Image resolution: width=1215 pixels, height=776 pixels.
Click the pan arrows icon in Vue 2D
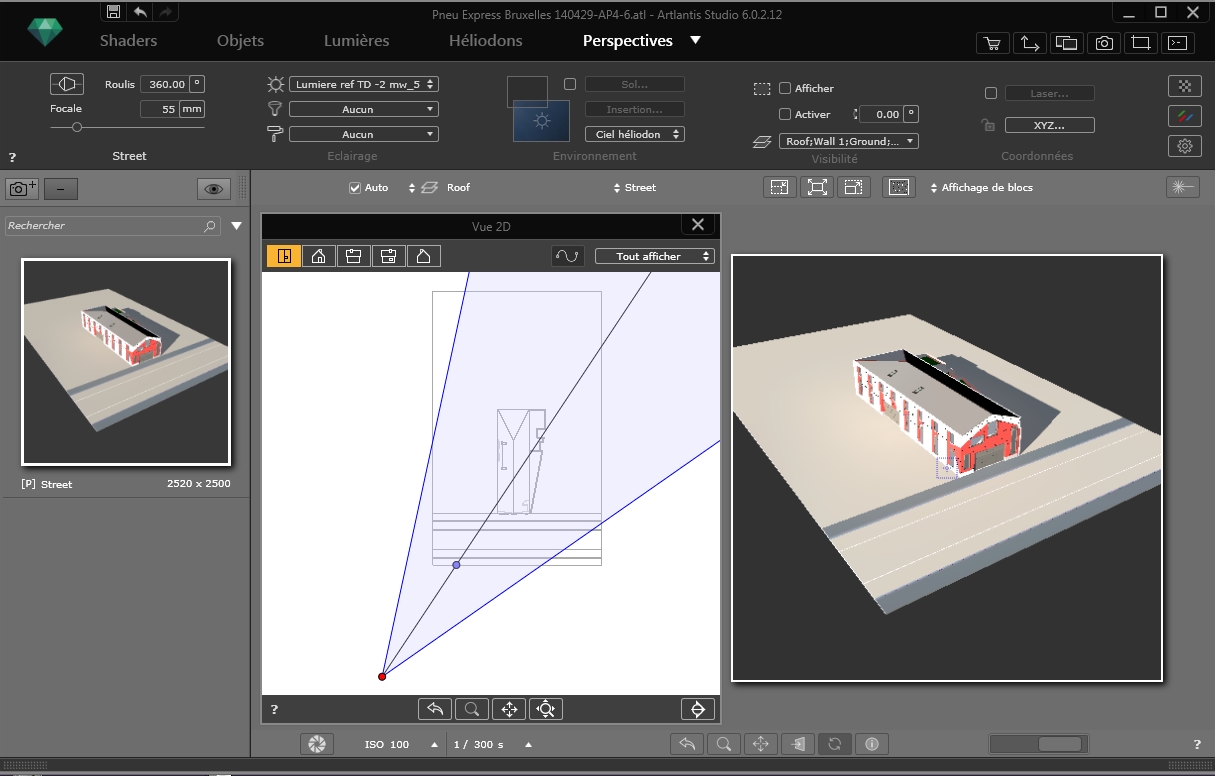[509, 709]
